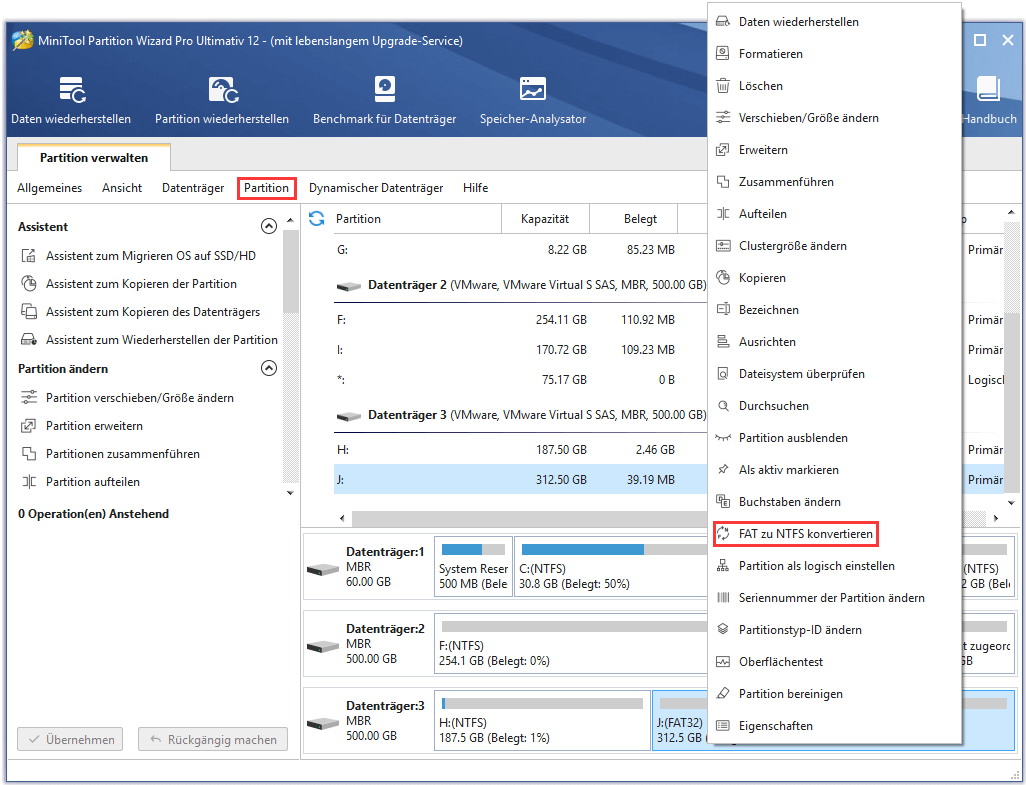Start Assistent zum Kopieren des Datenträgers
The width and height of the screenshot is (1026, 785).
[x=152, y=312]
